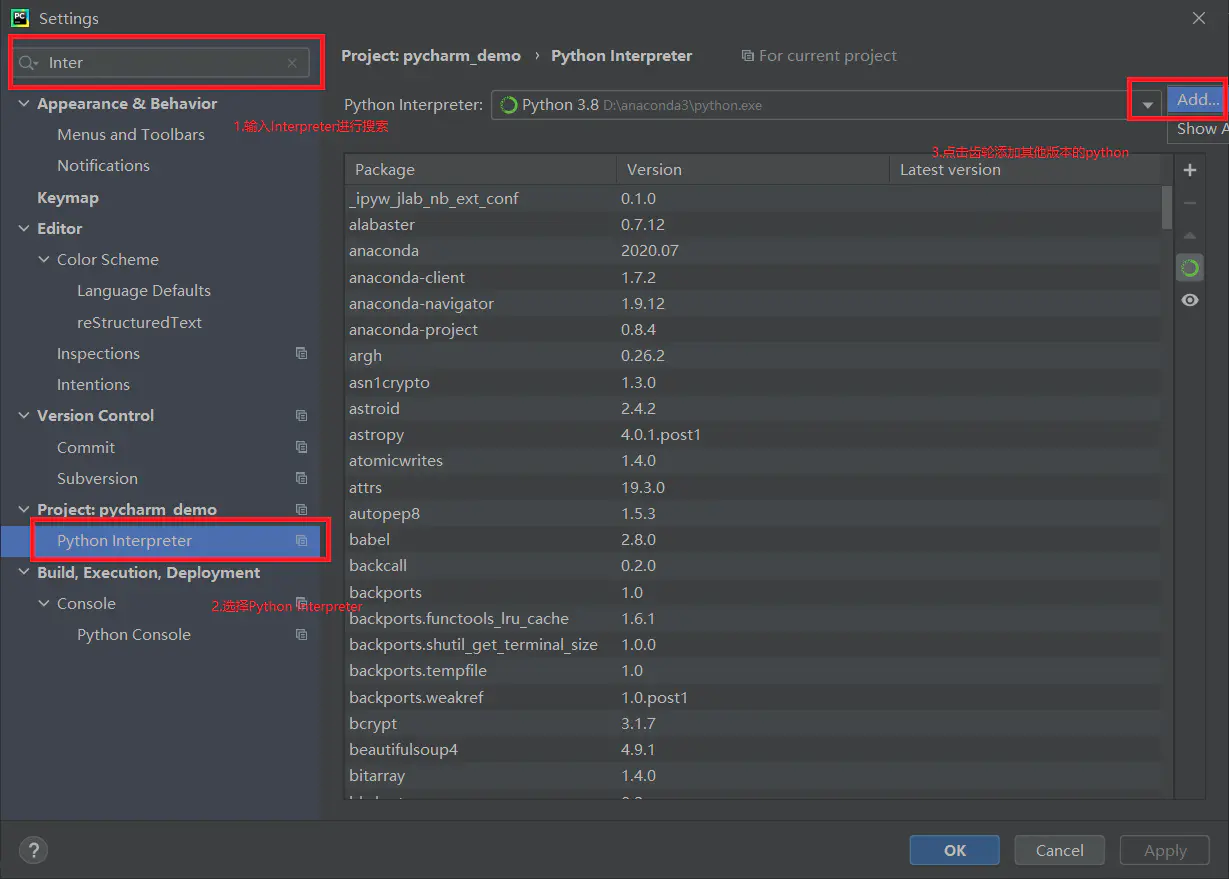1229x879 pixels.
Task: Collapse the Console node
Action: [44, 604]
